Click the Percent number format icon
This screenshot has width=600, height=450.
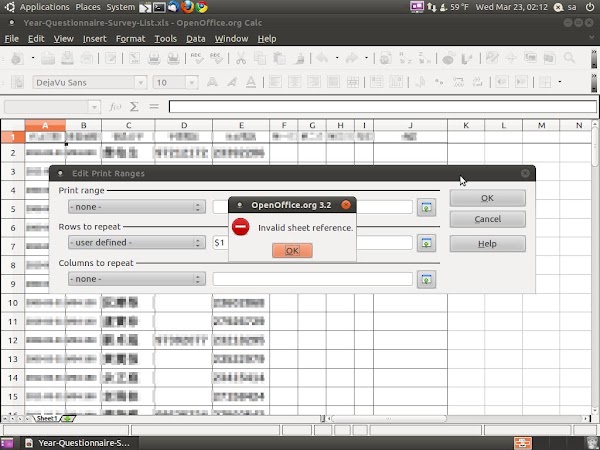pyautogui.click(x=439, y=82)
